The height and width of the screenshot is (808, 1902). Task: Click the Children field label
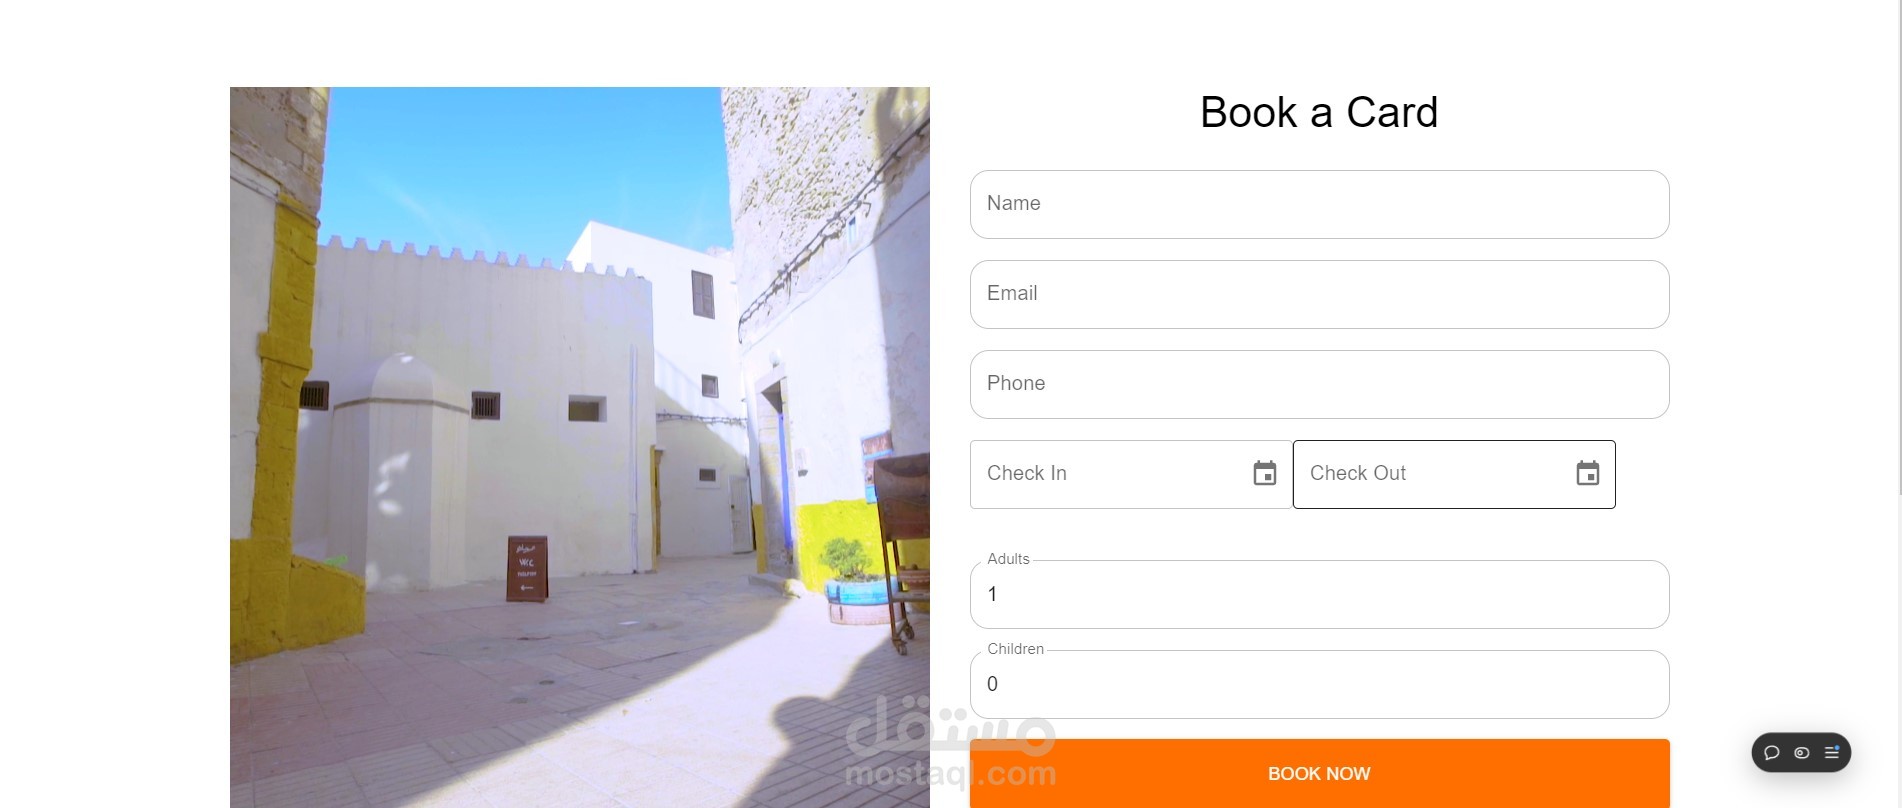click(1015, 649)
